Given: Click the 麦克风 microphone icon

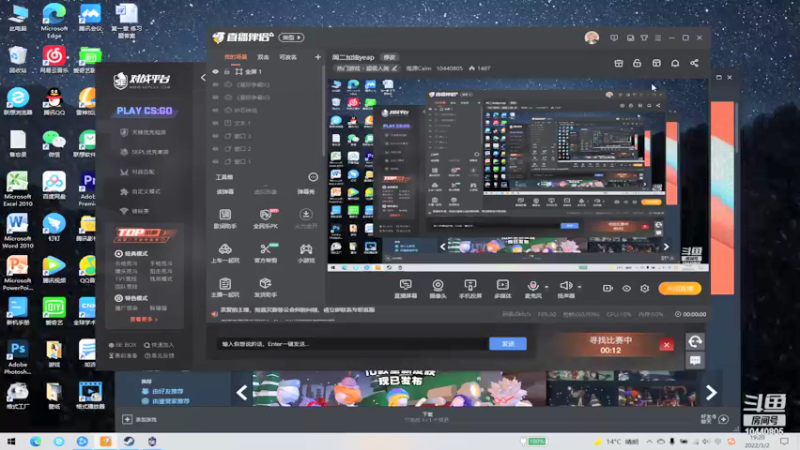Looking at the screenshot, I should pos(533,285).
